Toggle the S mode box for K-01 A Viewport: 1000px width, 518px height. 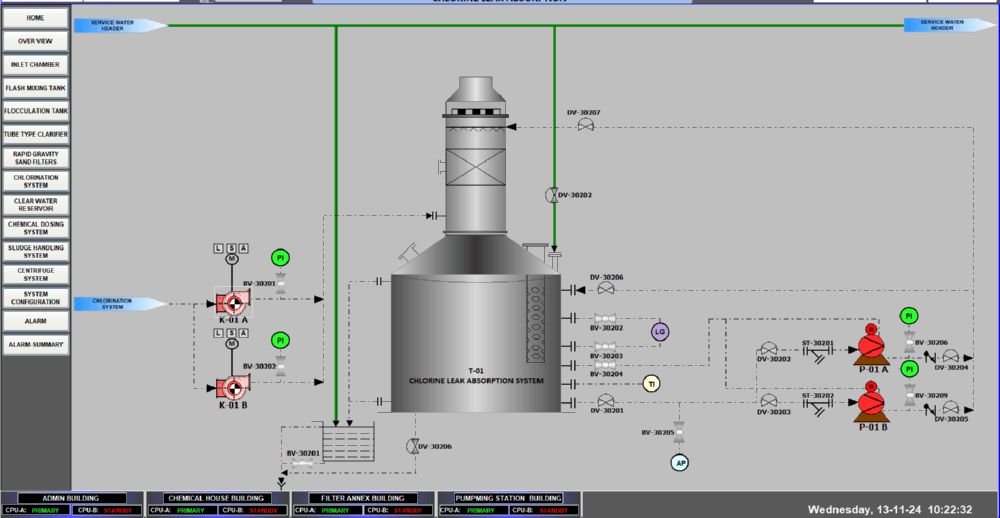point(231,247)
